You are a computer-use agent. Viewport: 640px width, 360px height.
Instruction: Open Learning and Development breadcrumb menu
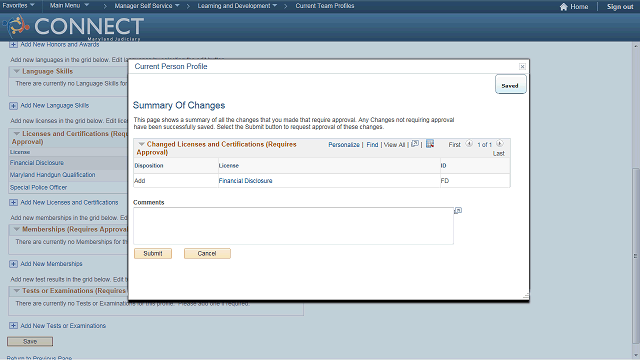[237, 6]
